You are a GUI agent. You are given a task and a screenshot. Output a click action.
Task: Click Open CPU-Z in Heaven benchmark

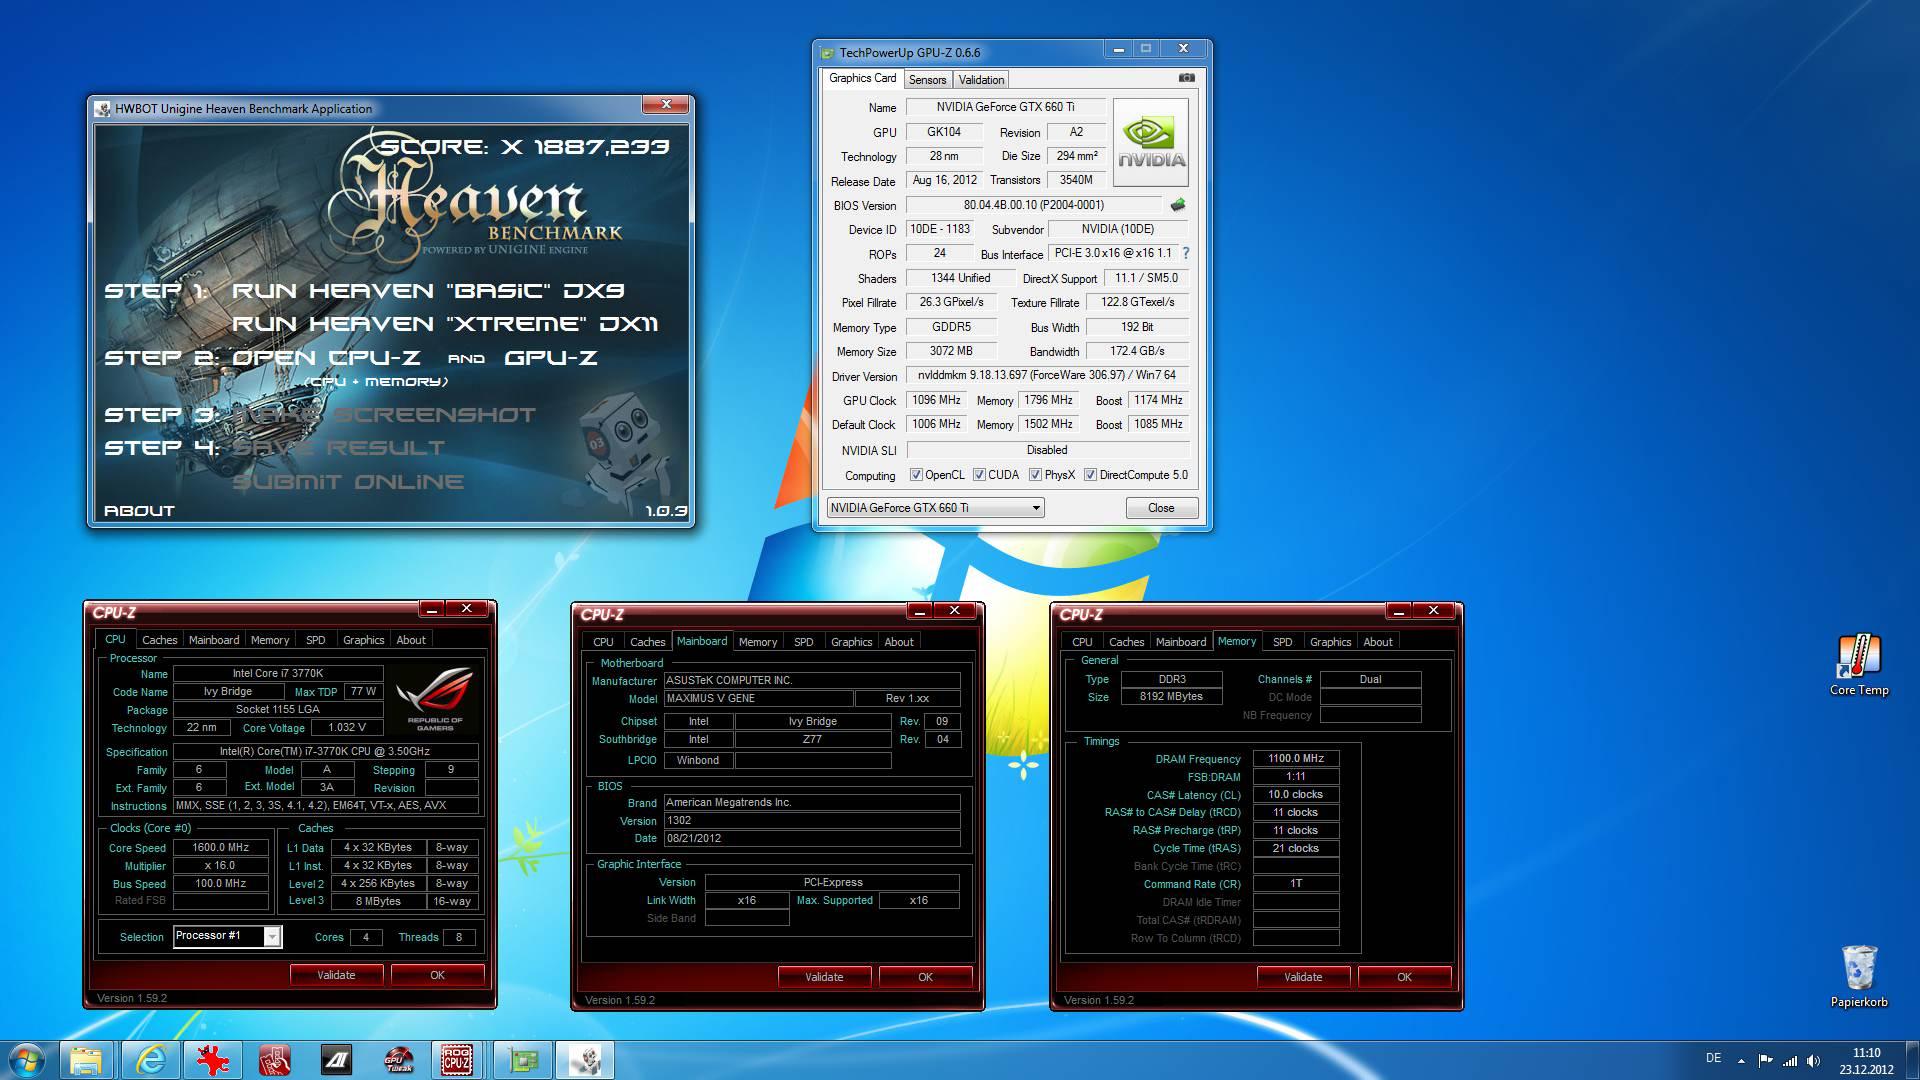coord(326,358)
